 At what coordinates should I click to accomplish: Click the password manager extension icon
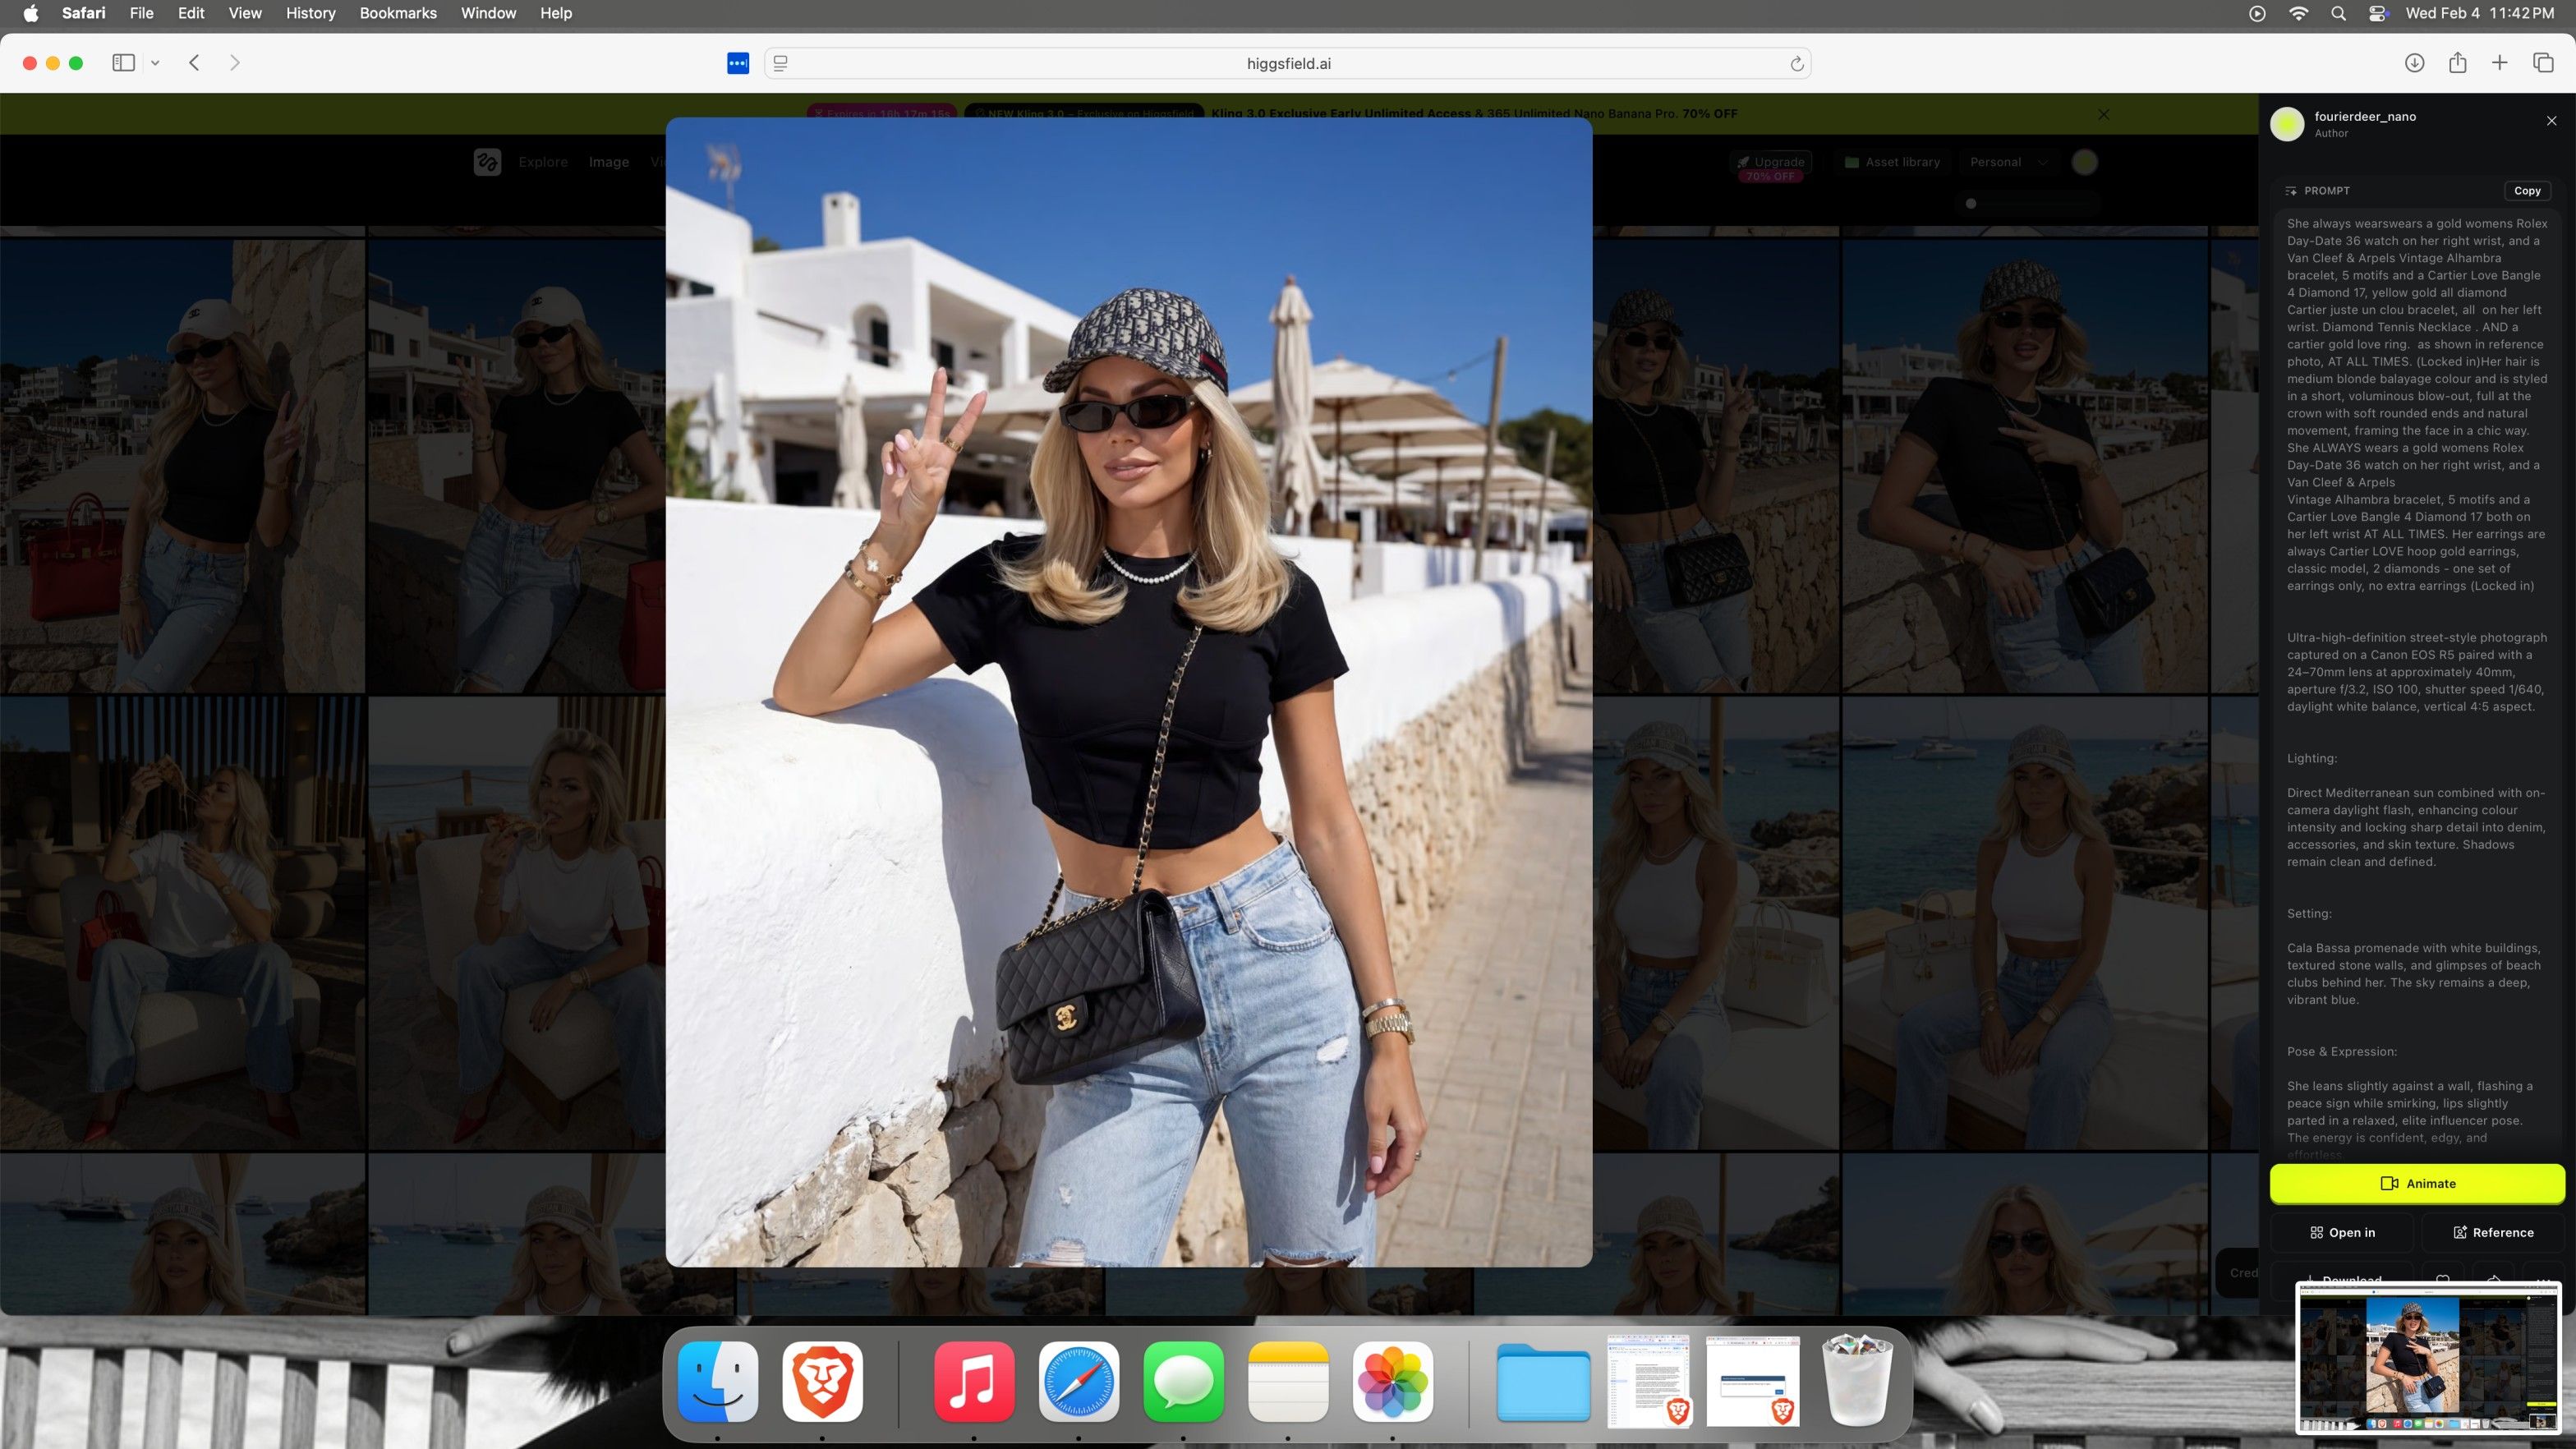737,63
